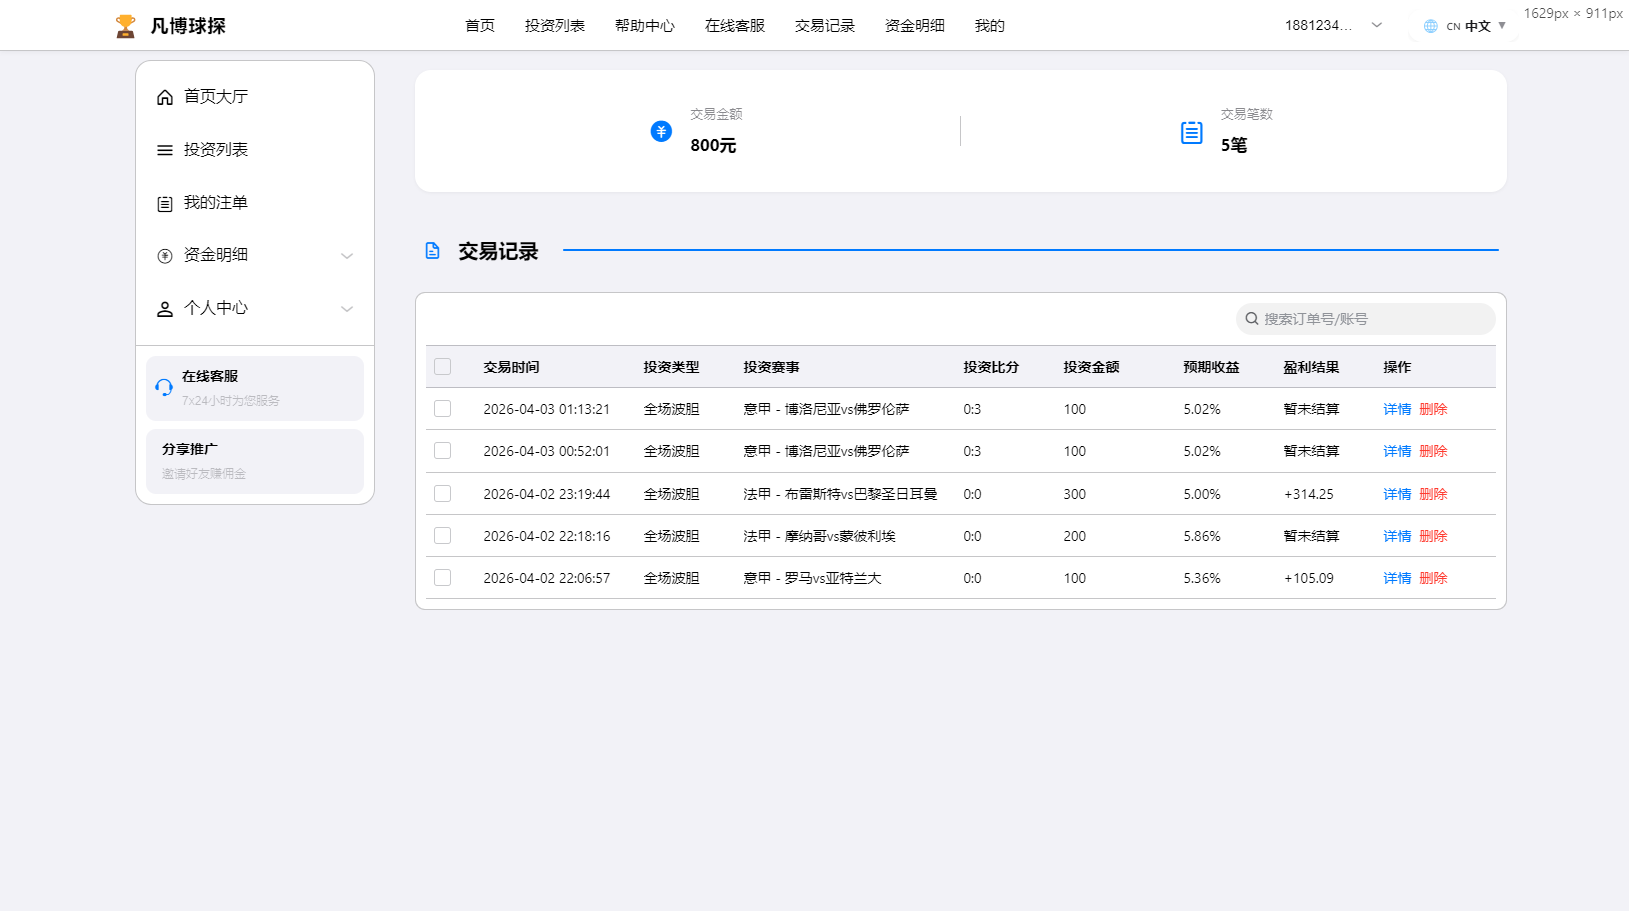Delete the 01:13:21 record
The width and height of the screenshot is (1629, 911).
coord(1433,409)
